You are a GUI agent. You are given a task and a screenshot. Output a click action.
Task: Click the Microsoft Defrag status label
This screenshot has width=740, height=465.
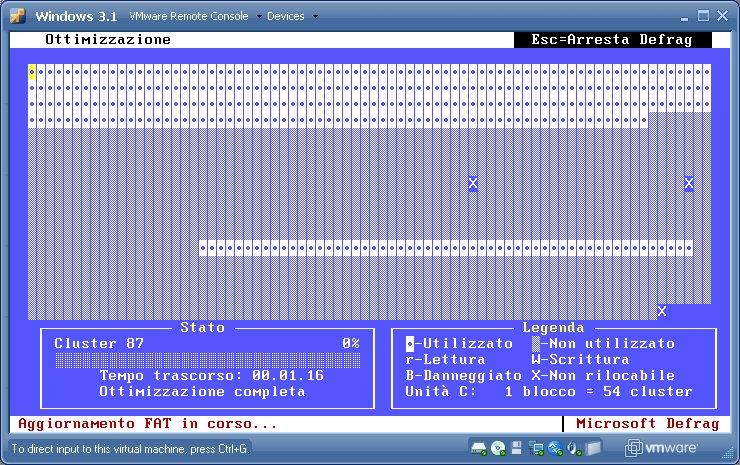point(646,423)
